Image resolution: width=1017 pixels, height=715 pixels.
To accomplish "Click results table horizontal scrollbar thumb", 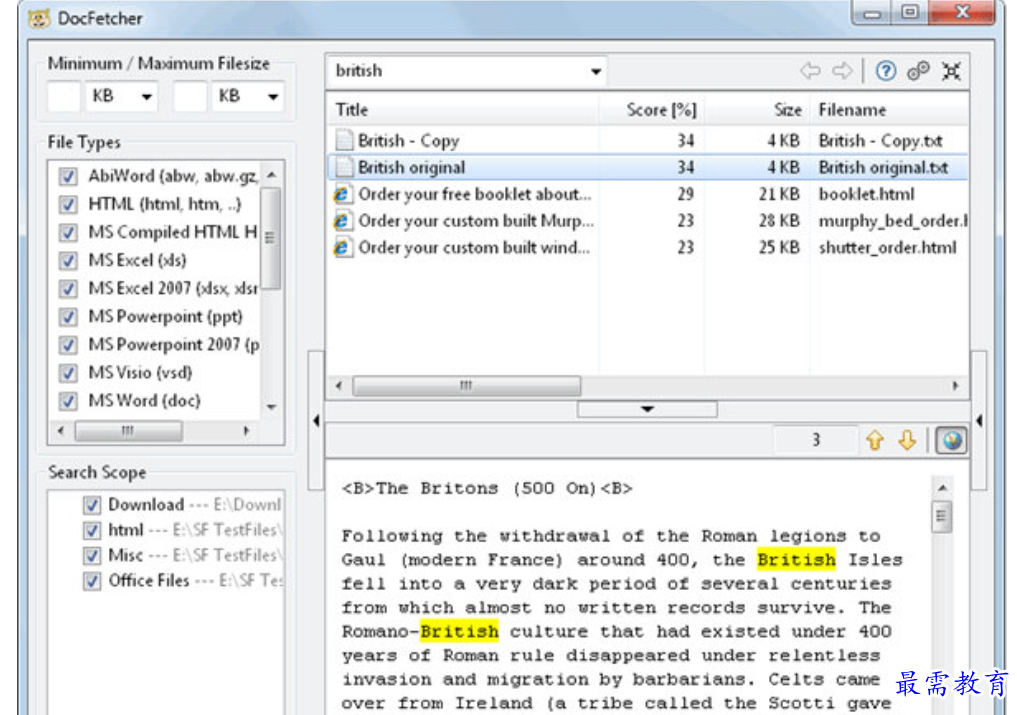I will (x=466, y=386).
